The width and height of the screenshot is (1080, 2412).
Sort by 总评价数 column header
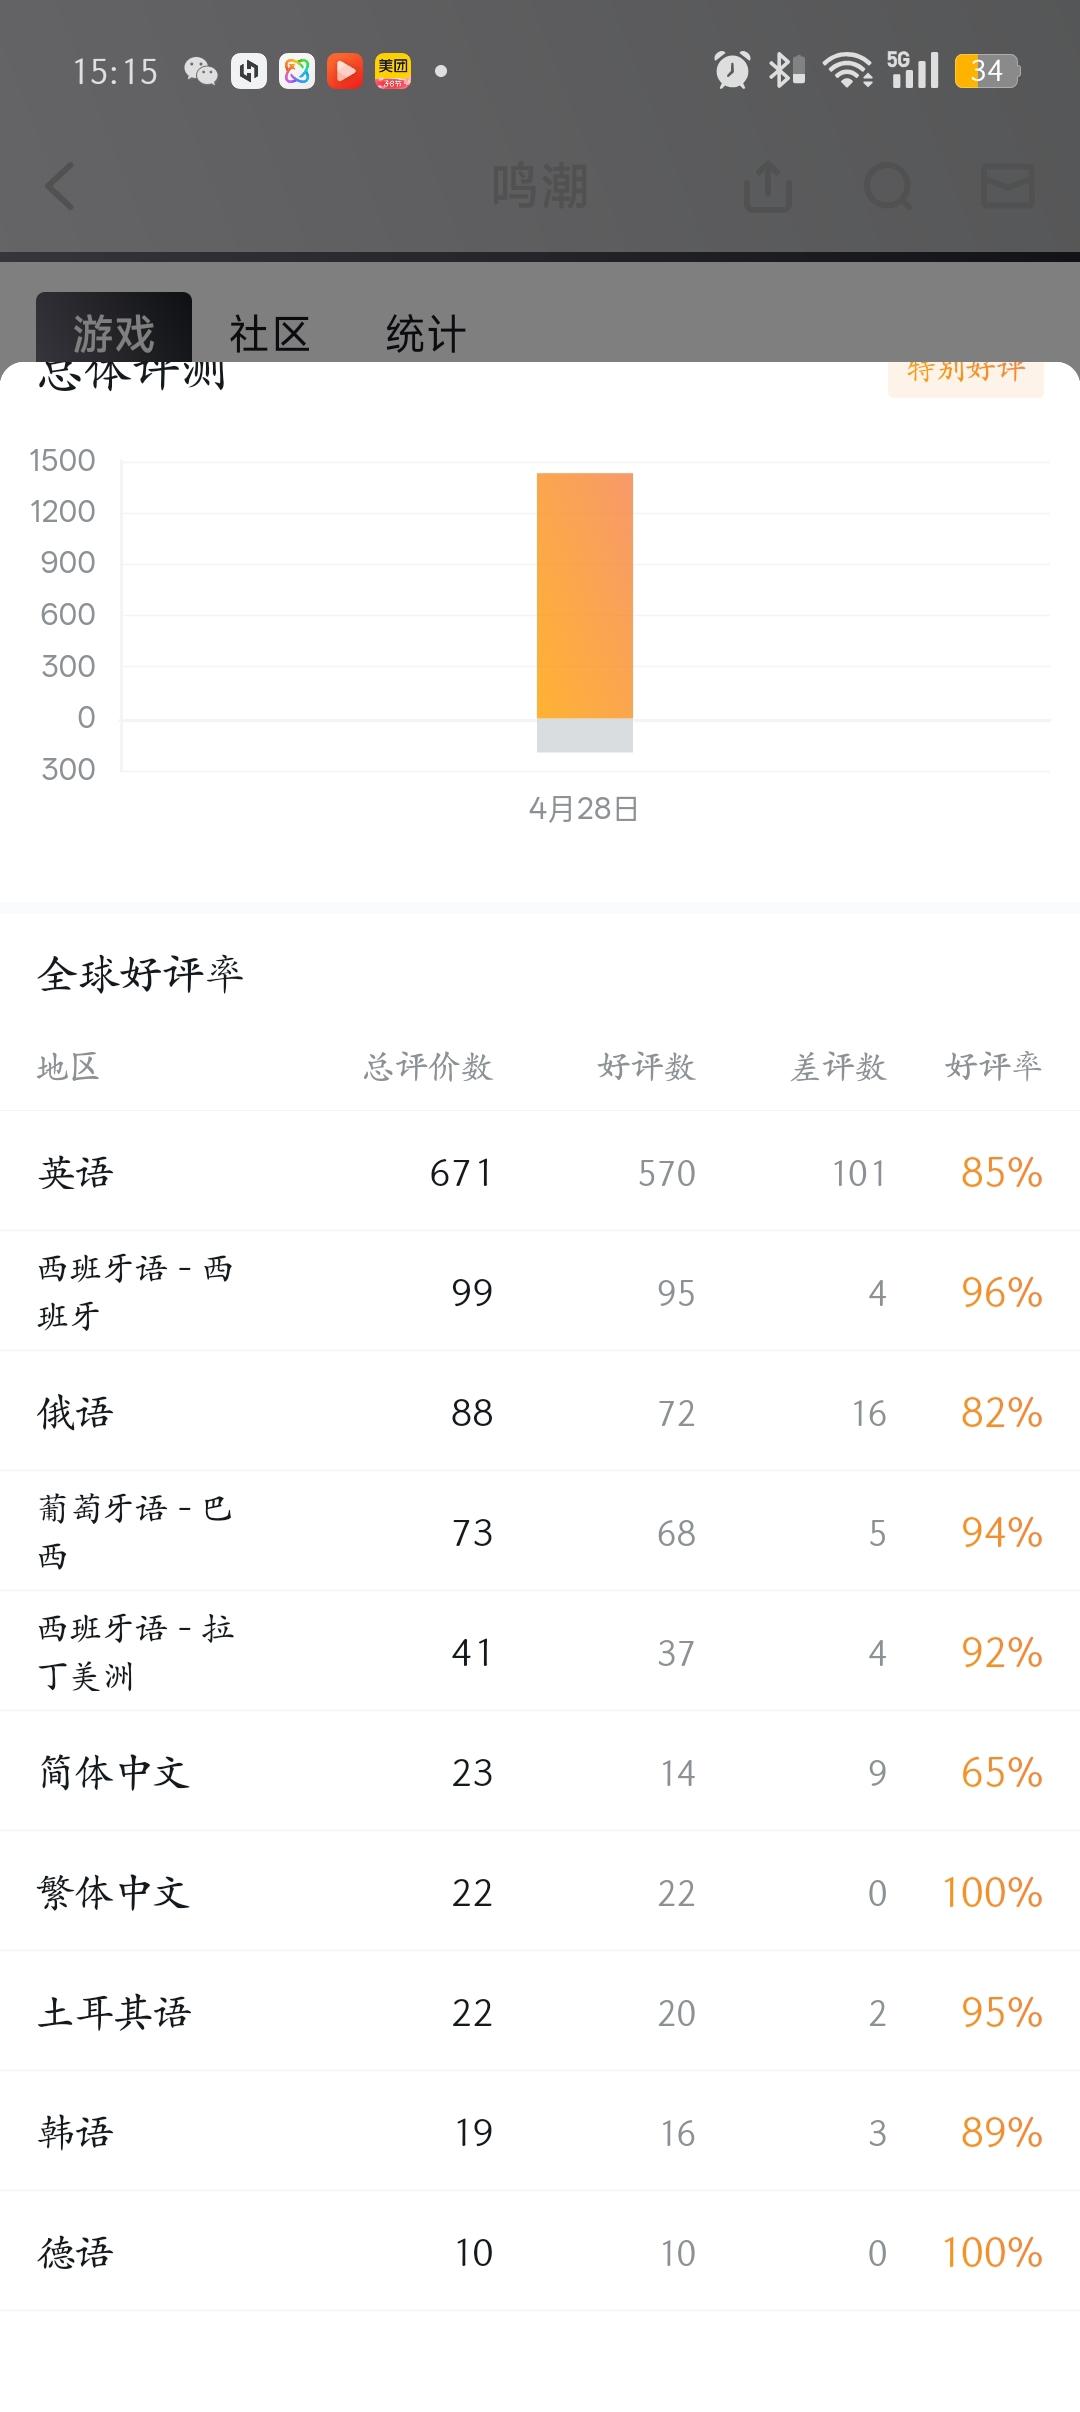click(428, 1066)
